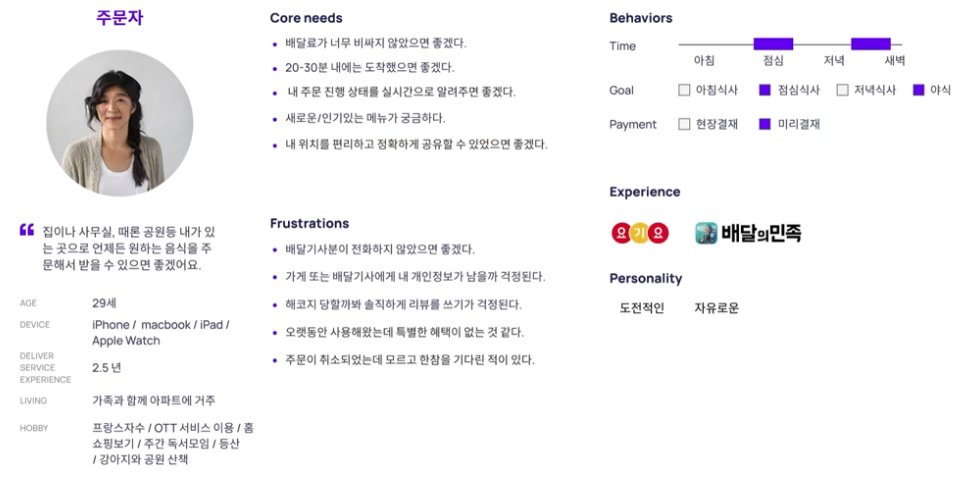Viewport: 966px width, 492px height.
Task: Check the 저녁식사 checkbox
Action: [842, 90]
